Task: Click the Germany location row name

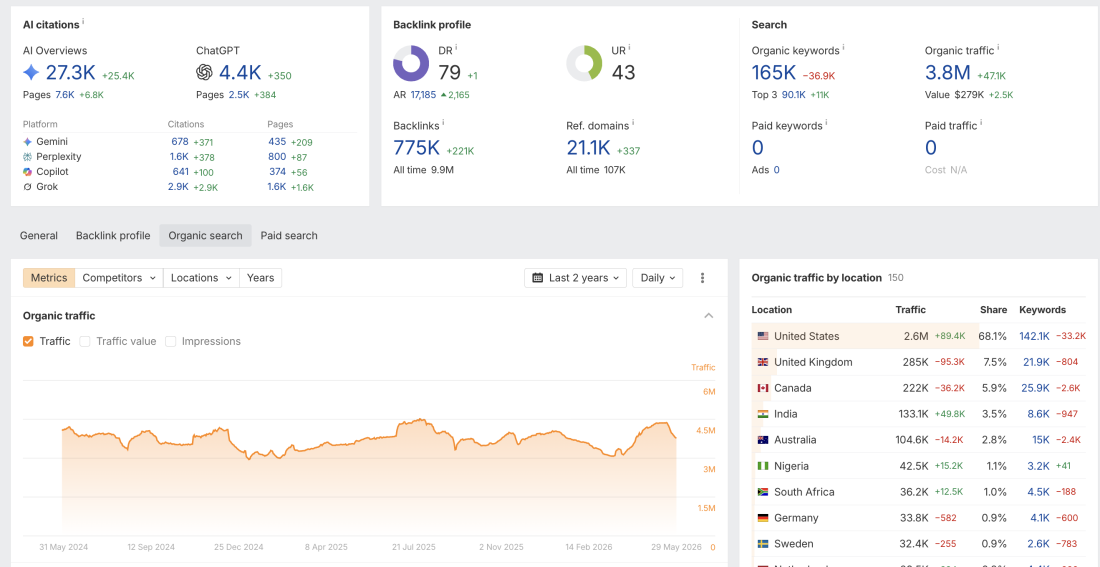Action: click(x=796, y=518)
